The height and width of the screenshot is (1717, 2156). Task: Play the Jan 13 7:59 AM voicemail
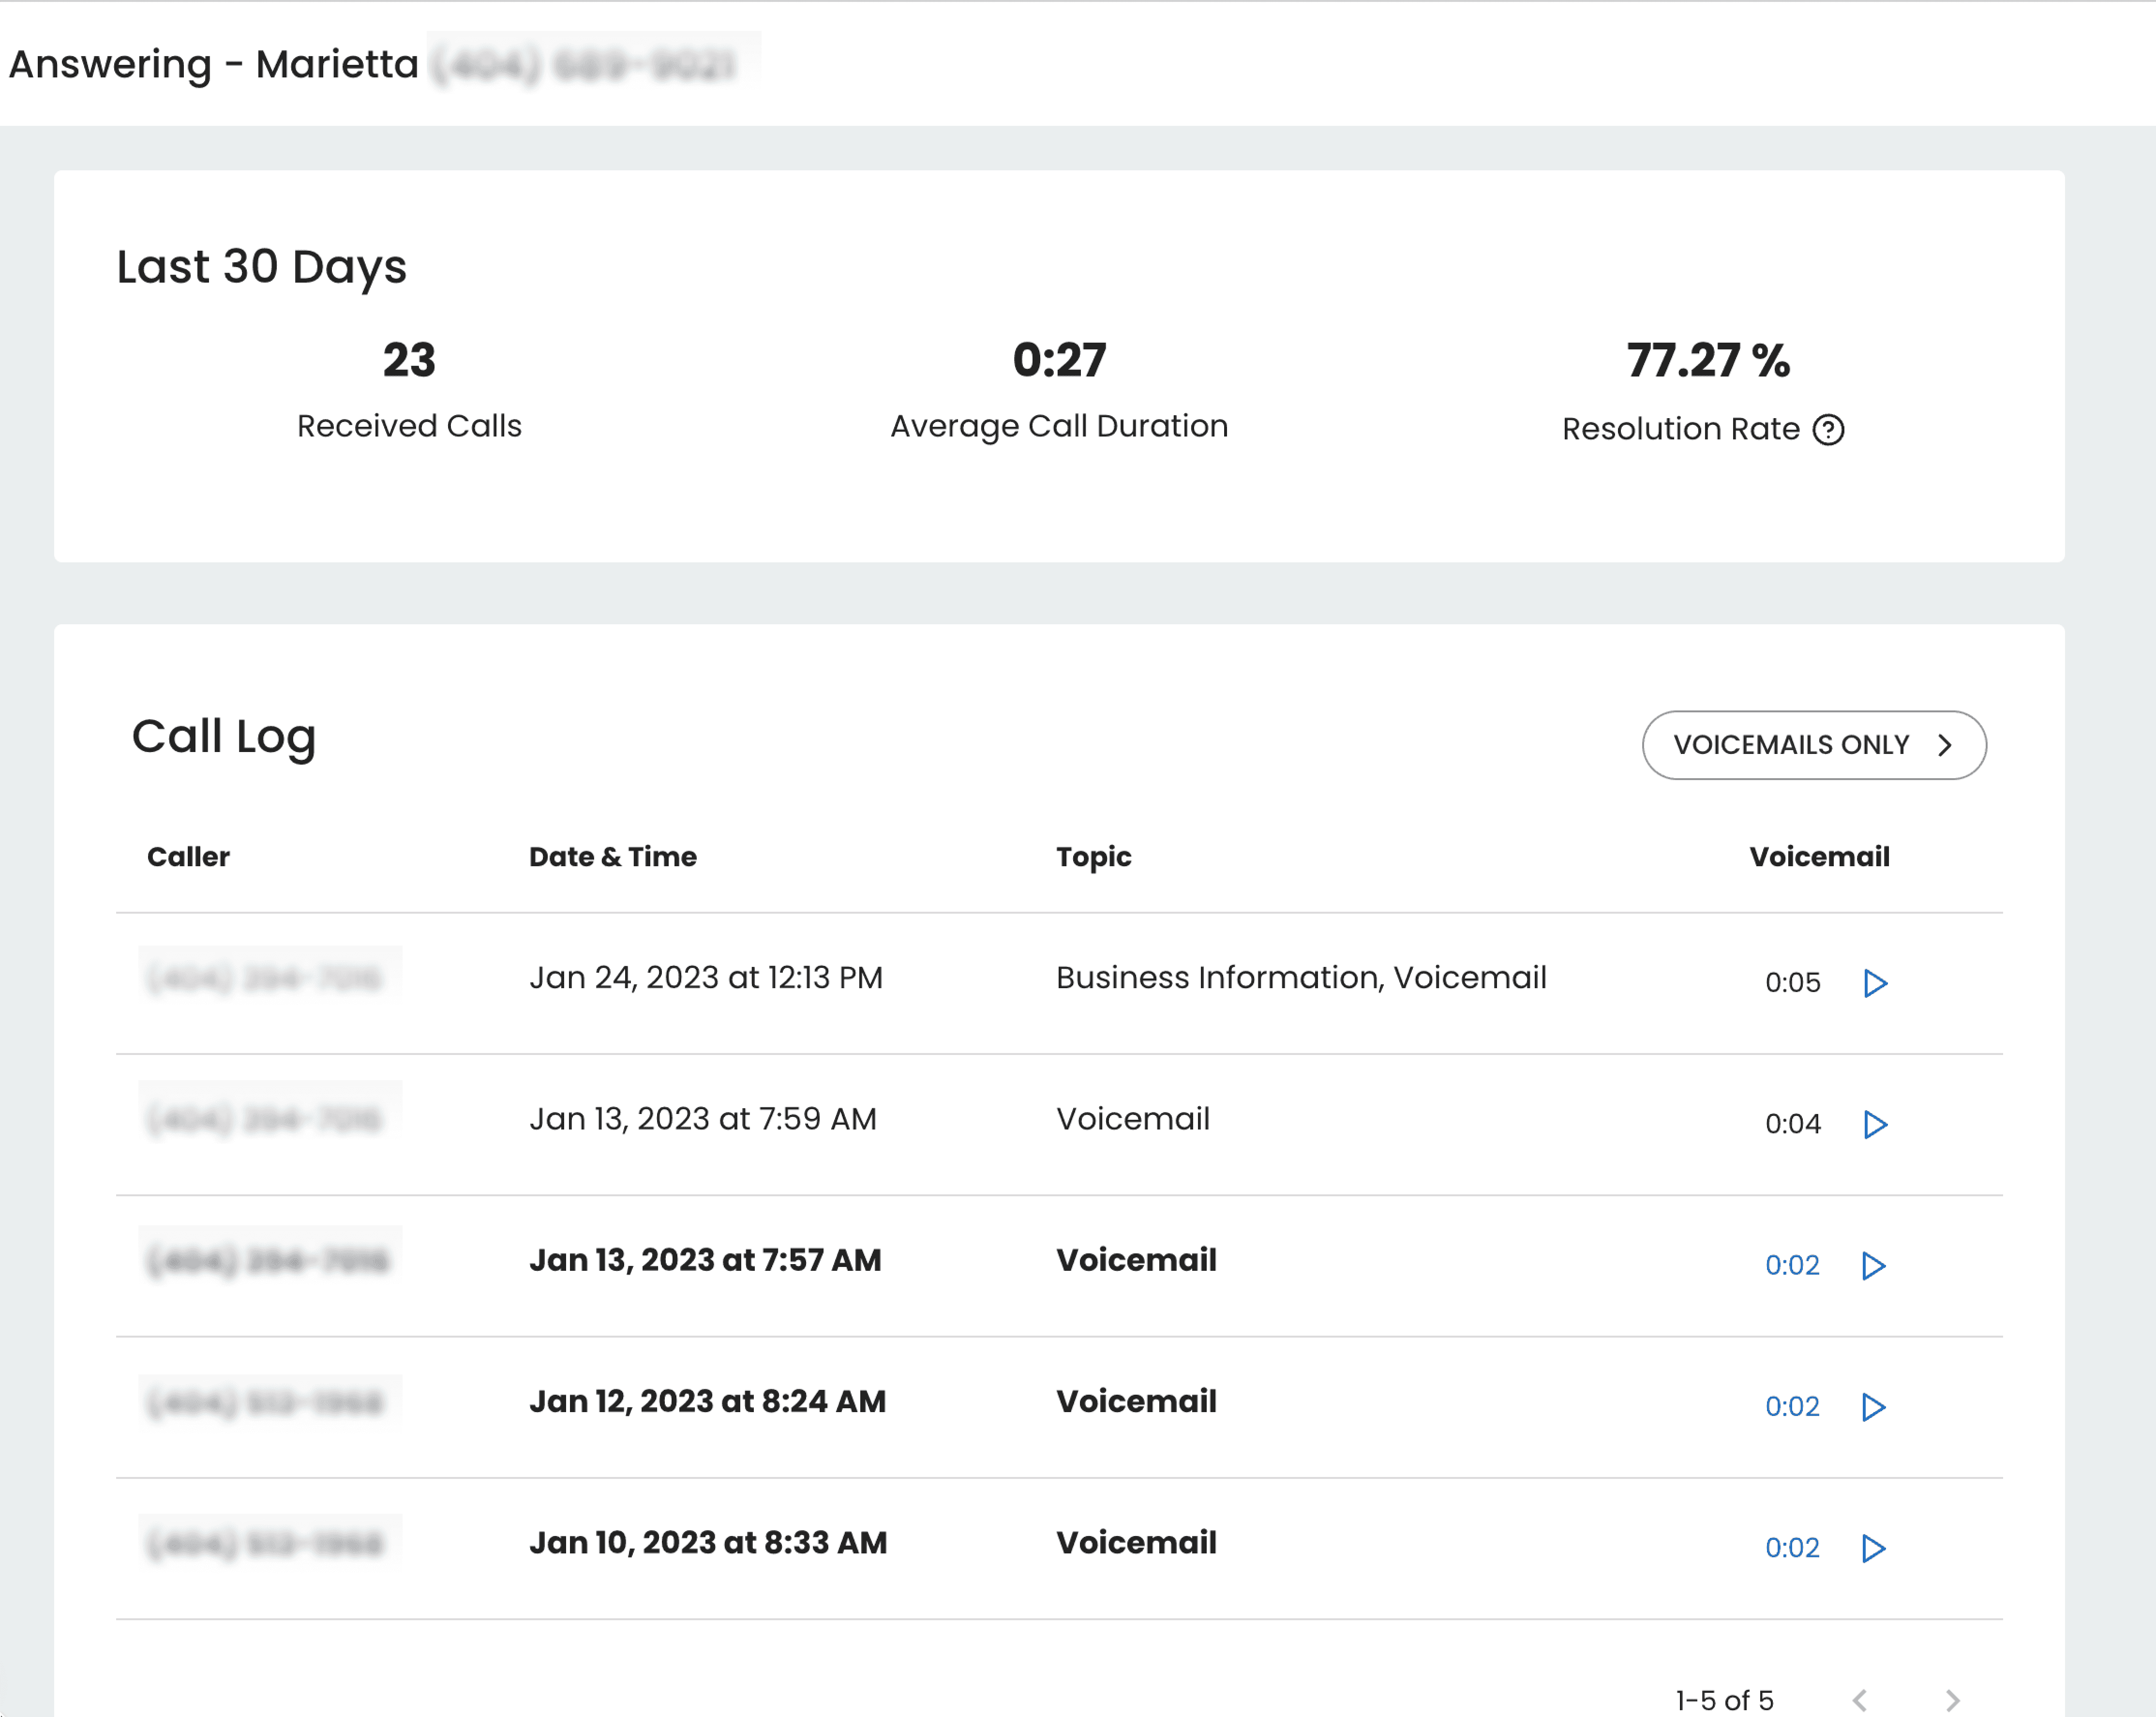coord(1874,1124)
